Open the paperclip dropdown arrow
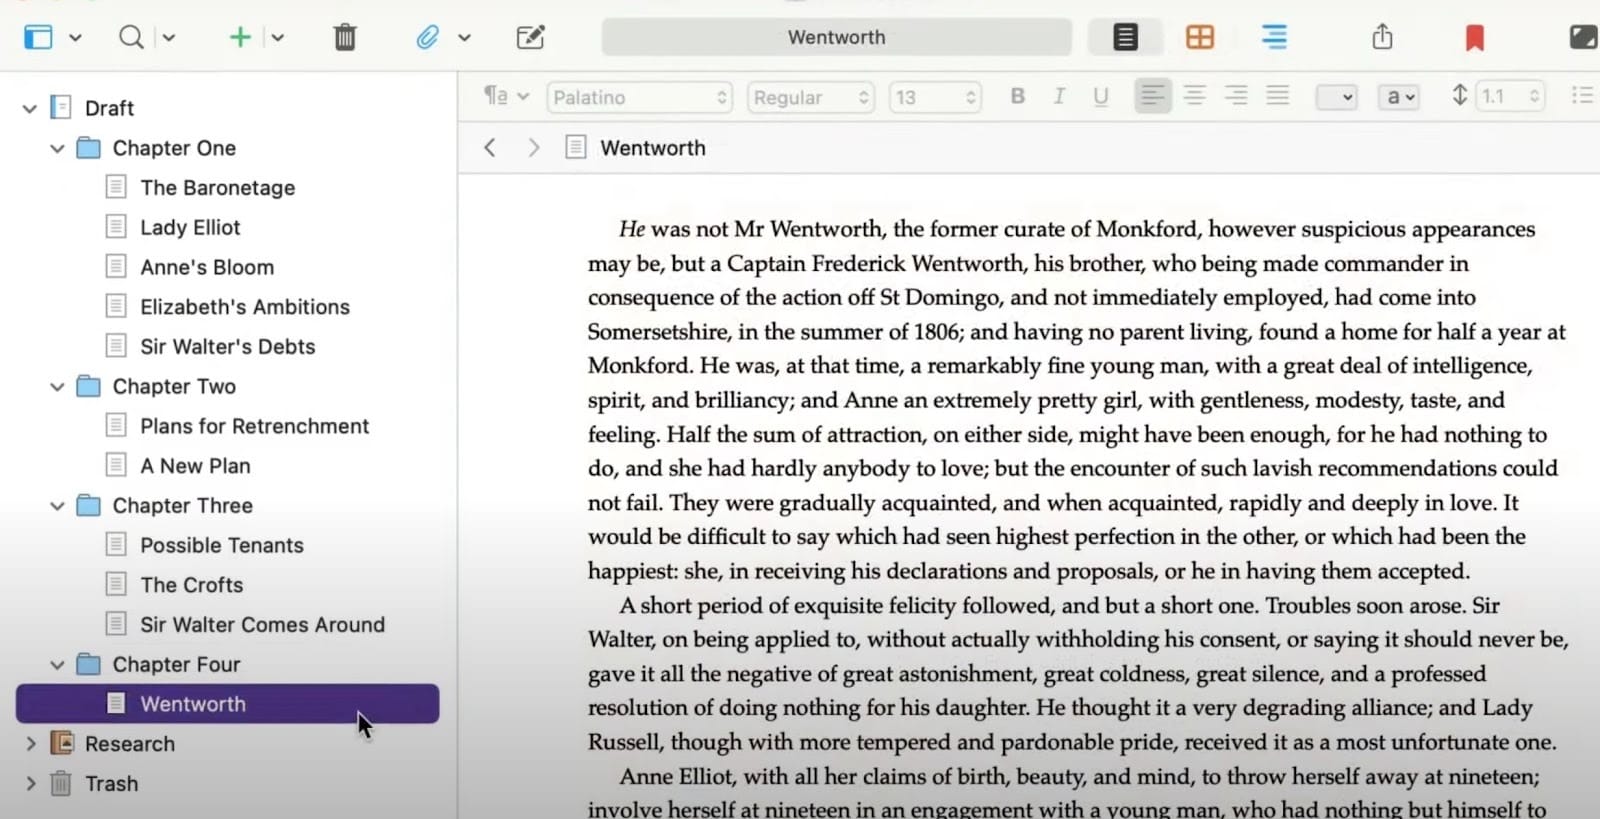The height and width of the screenshot is (819, 1600). point(464,38)
